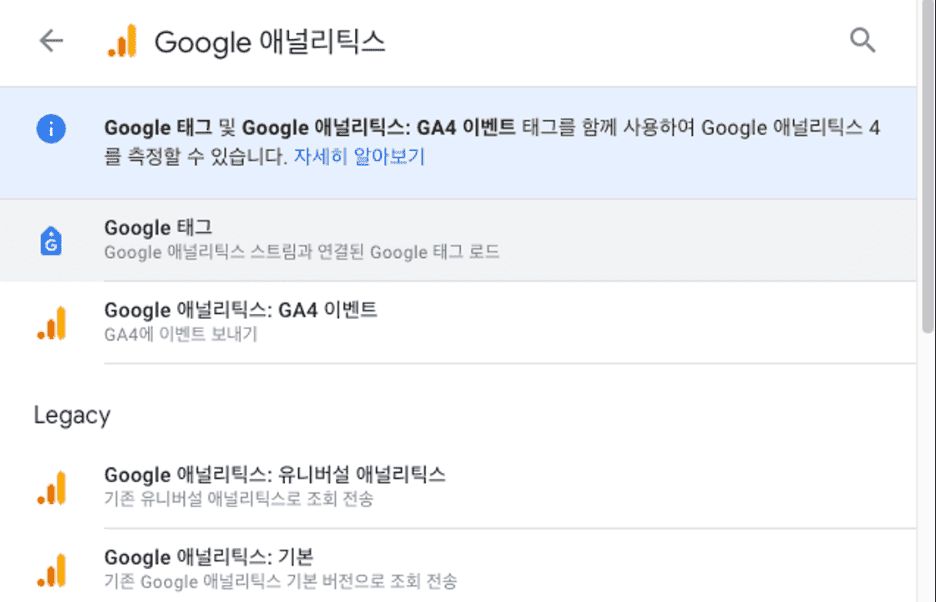
Task: Pick Google 애널리틱스: 기본 legacy tag
Action: click(209, 557)
